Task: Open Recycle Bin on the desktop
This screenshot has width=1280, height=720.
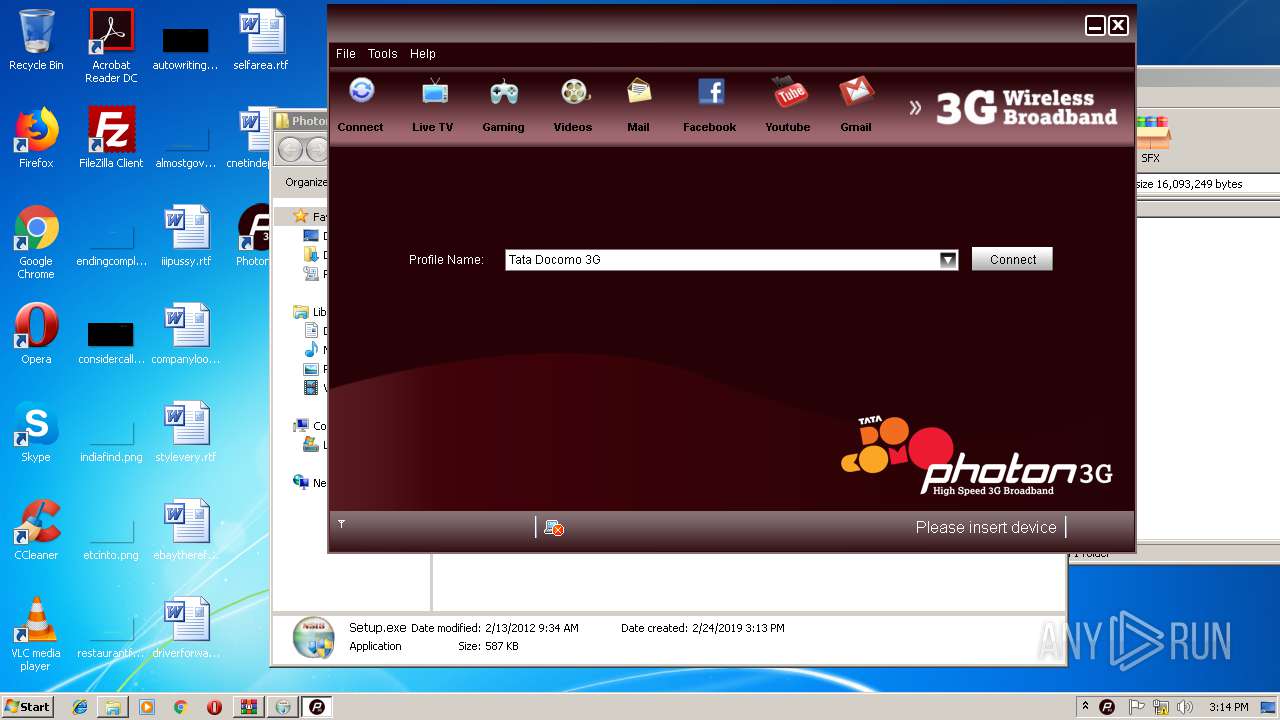Action: coord(36,40)
